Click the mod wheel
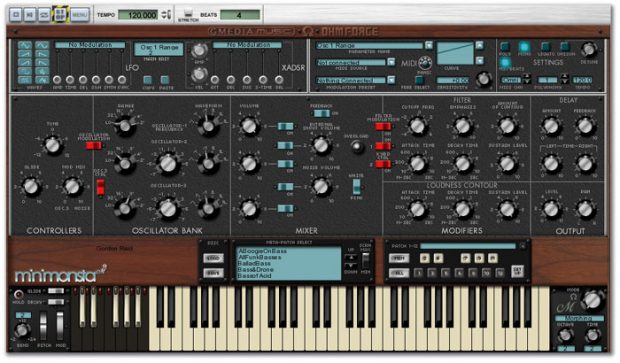 point(60,325)
